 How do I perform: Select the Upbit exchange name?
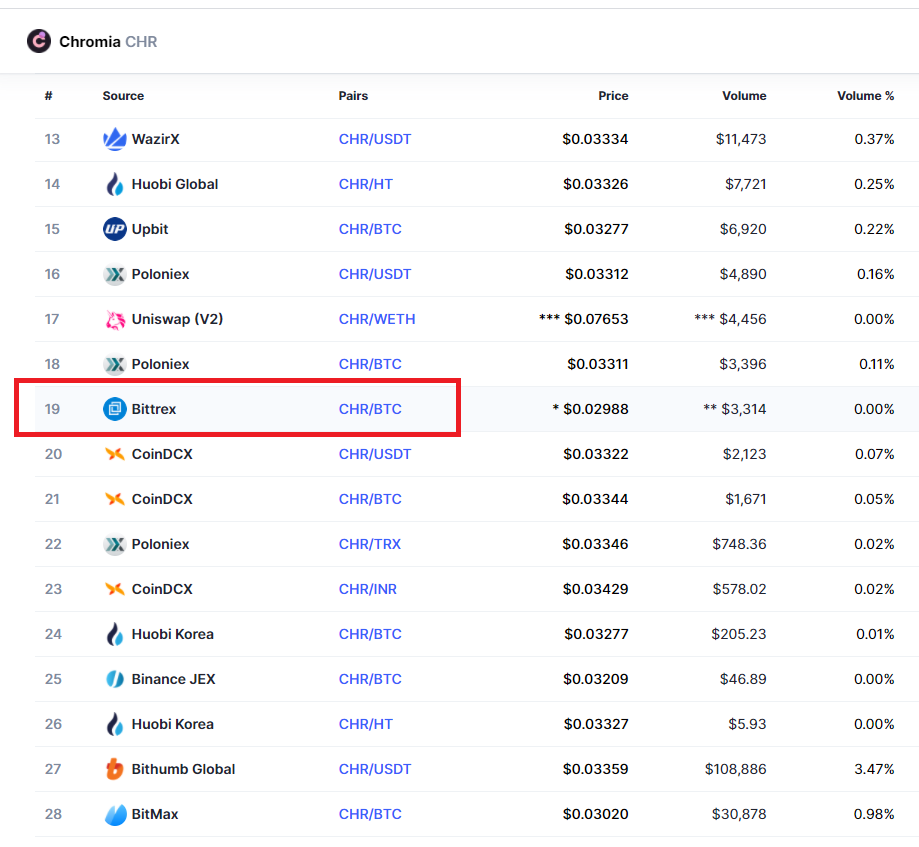point(150,229)
